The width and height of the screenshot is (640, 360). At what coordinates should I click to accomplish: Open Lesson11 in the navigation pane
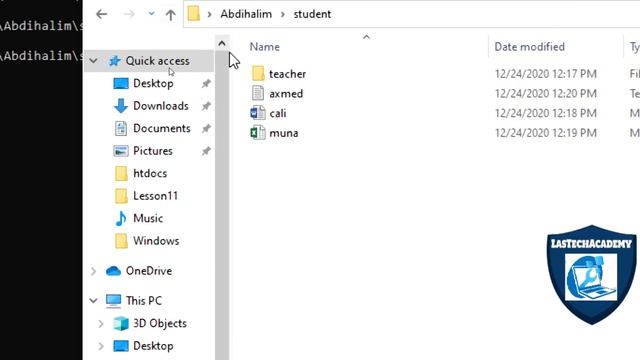[x=156, y=196]
